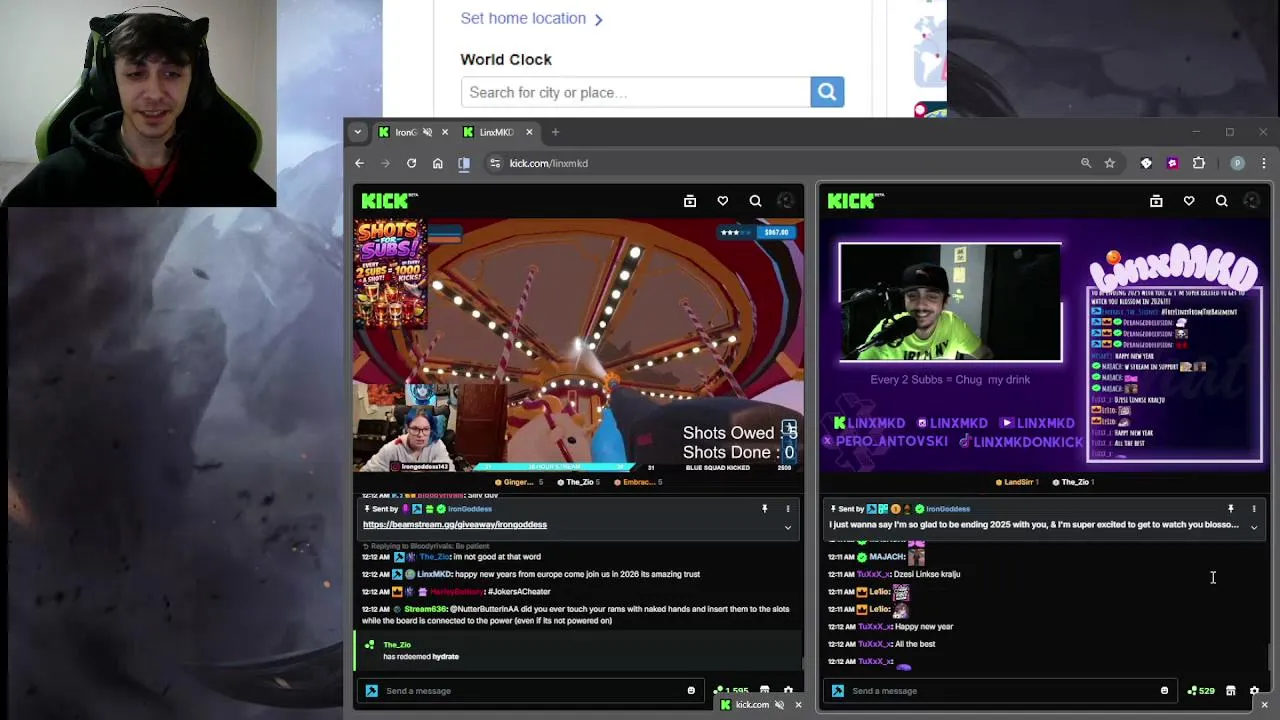The width and height of the screenshot is (1280, 720).
Task: Open Stream636's chat username
Action: 425,609
